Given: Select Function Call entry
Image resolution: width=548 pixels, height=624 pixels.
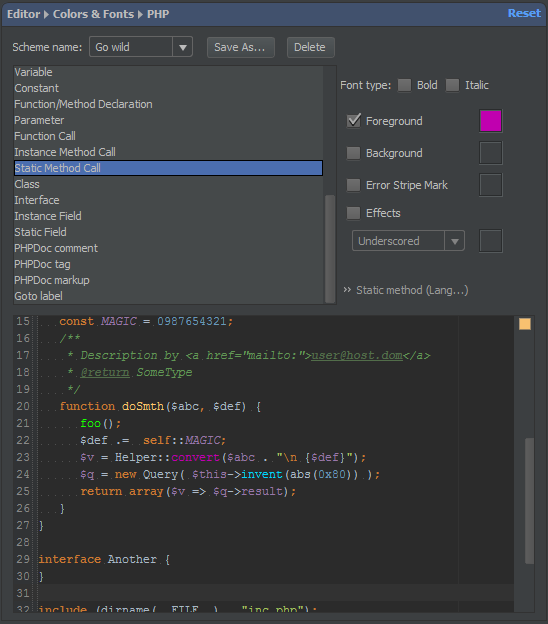Looking at the screenshot, I should (168, 136).
